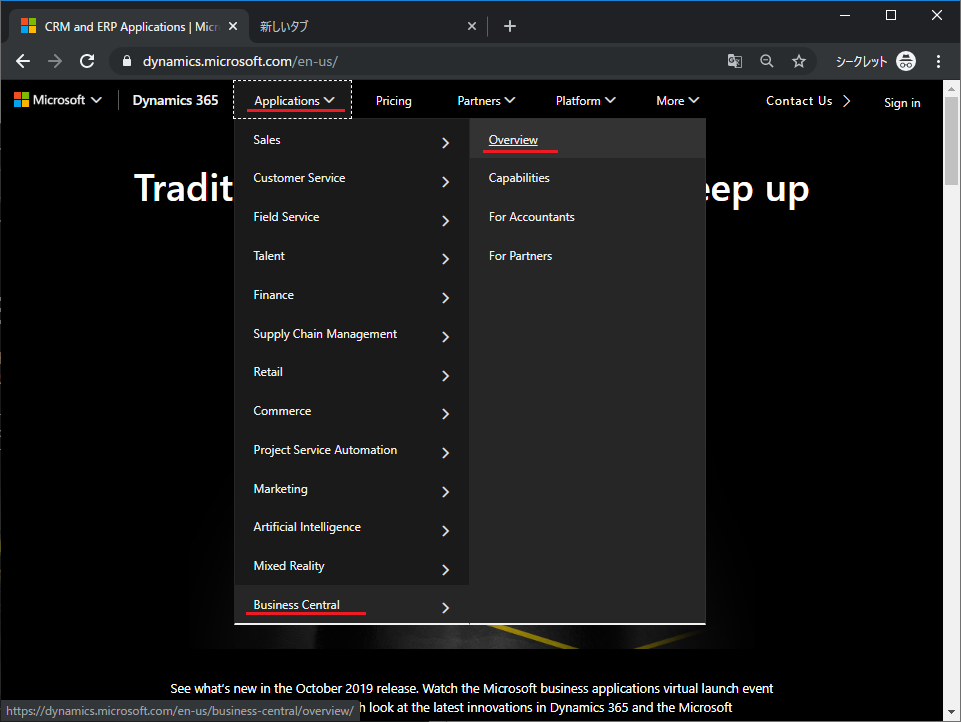View site security lock info
This screenshot has width=961, height=722.
127,61
